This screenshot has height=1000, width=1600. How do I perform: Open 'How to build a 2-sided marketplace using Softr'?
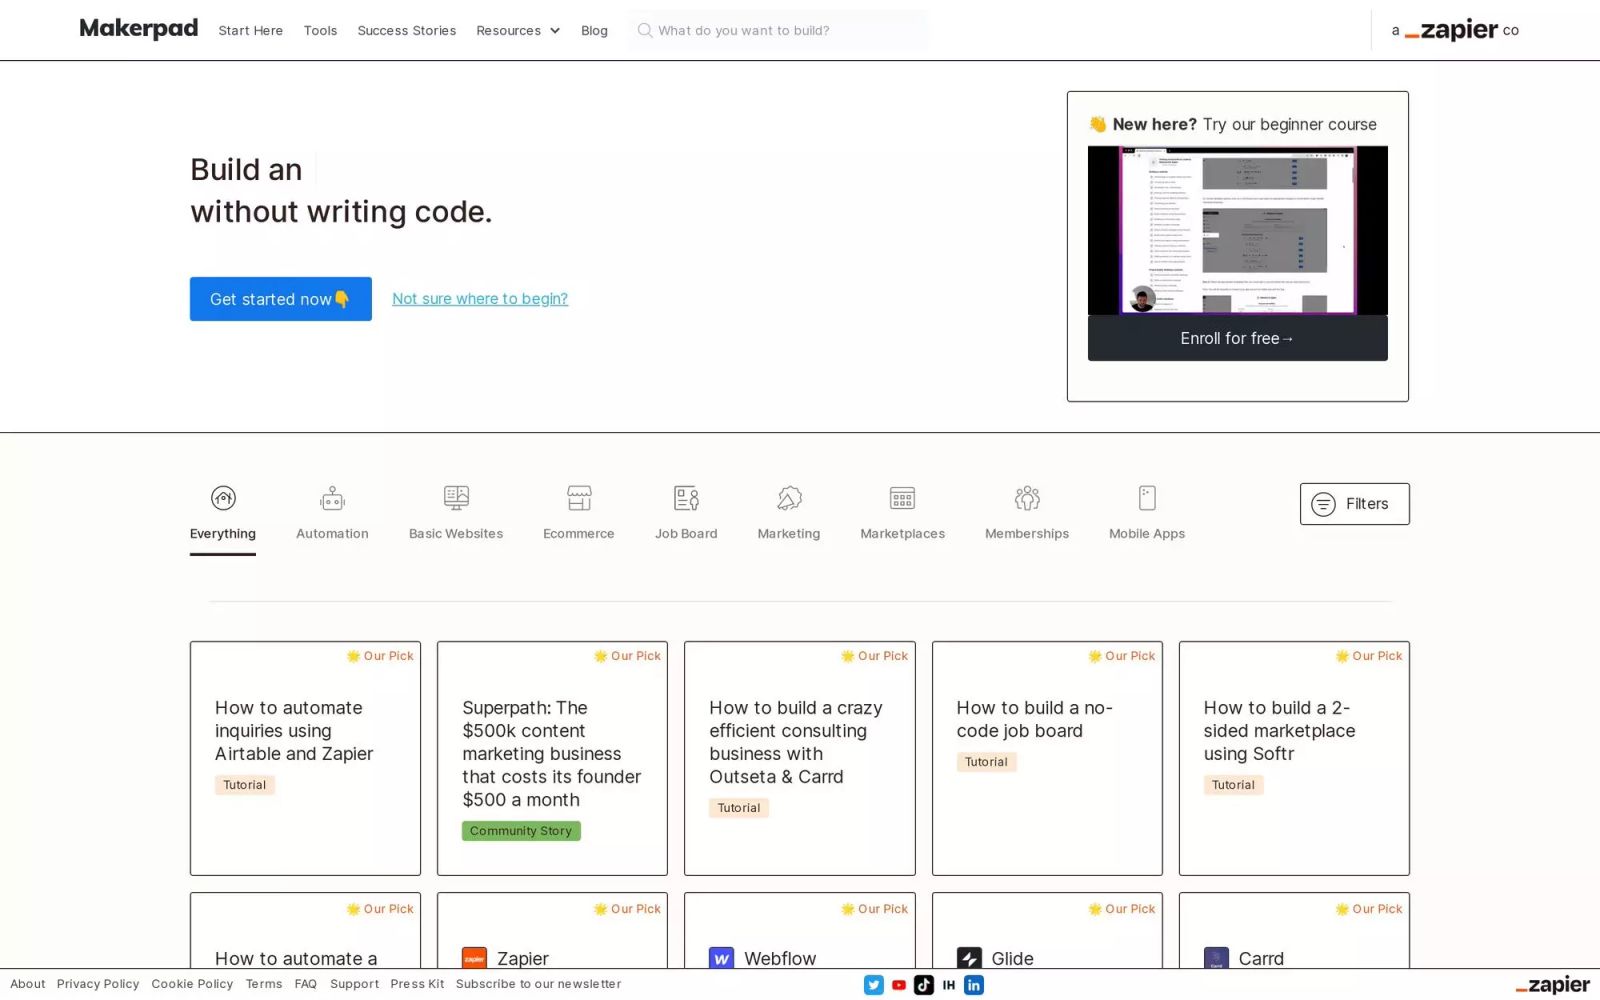(1294, 758)
